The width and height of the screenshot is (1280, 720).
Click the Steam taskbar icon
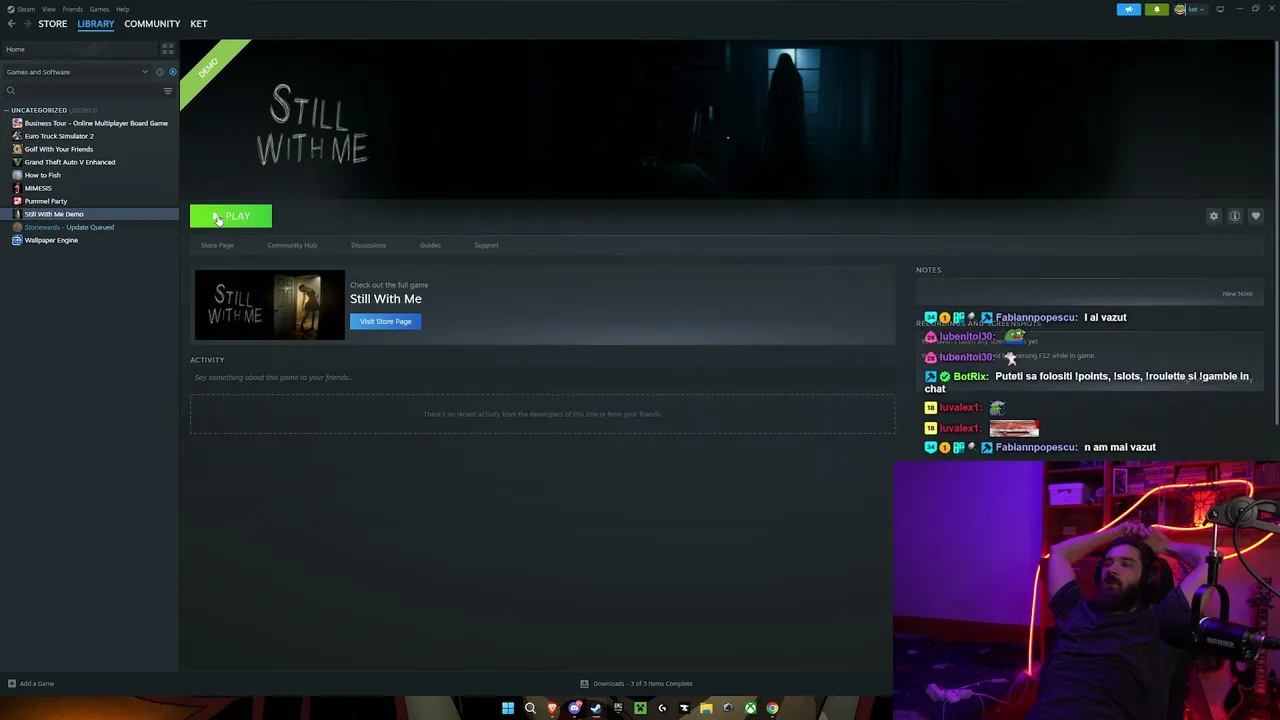(x=596, y=708)
